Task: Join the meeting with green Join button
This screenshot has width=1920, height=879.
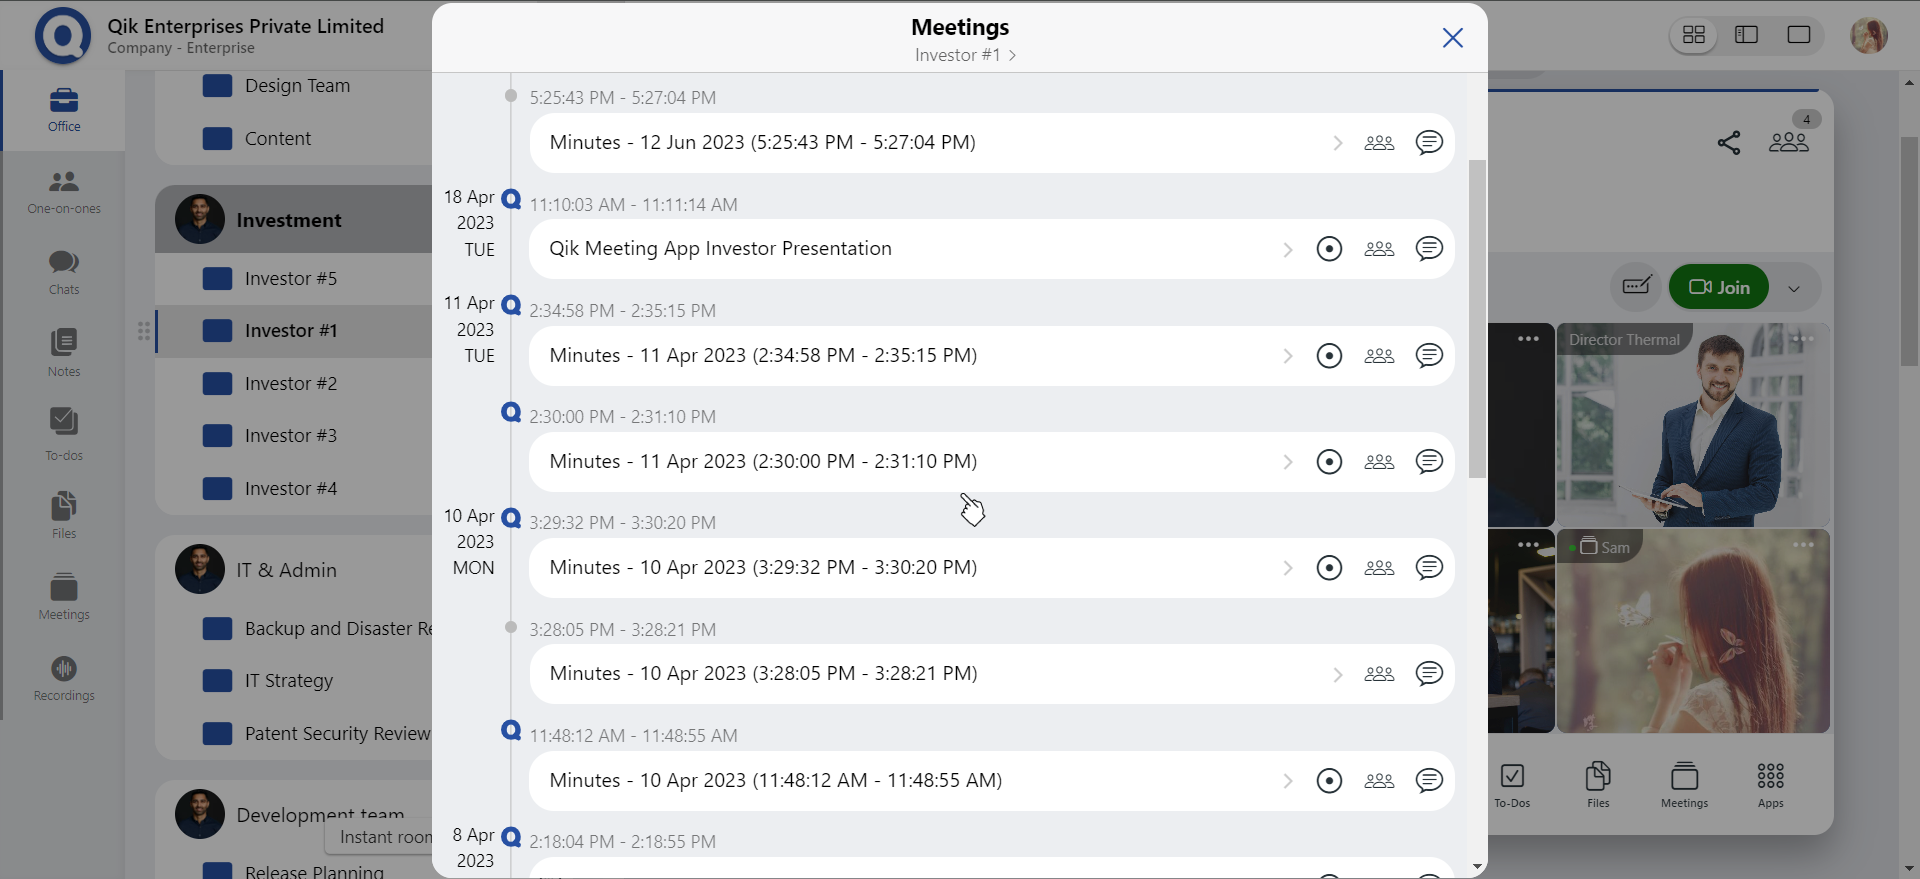Action: pos(1718,287)
